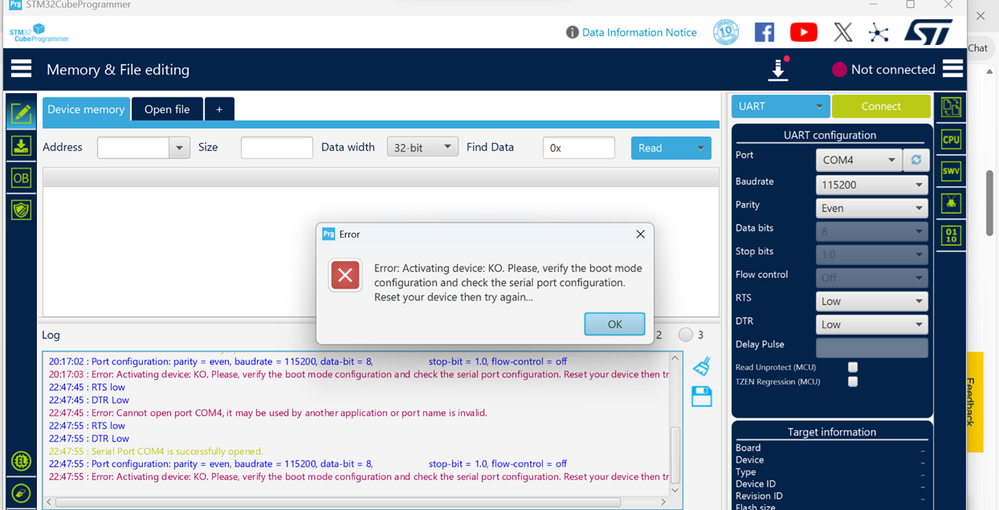Screen dimensions: 999x510
Task: Open the ST YouTube channel icon
Action: coord(803,32)
